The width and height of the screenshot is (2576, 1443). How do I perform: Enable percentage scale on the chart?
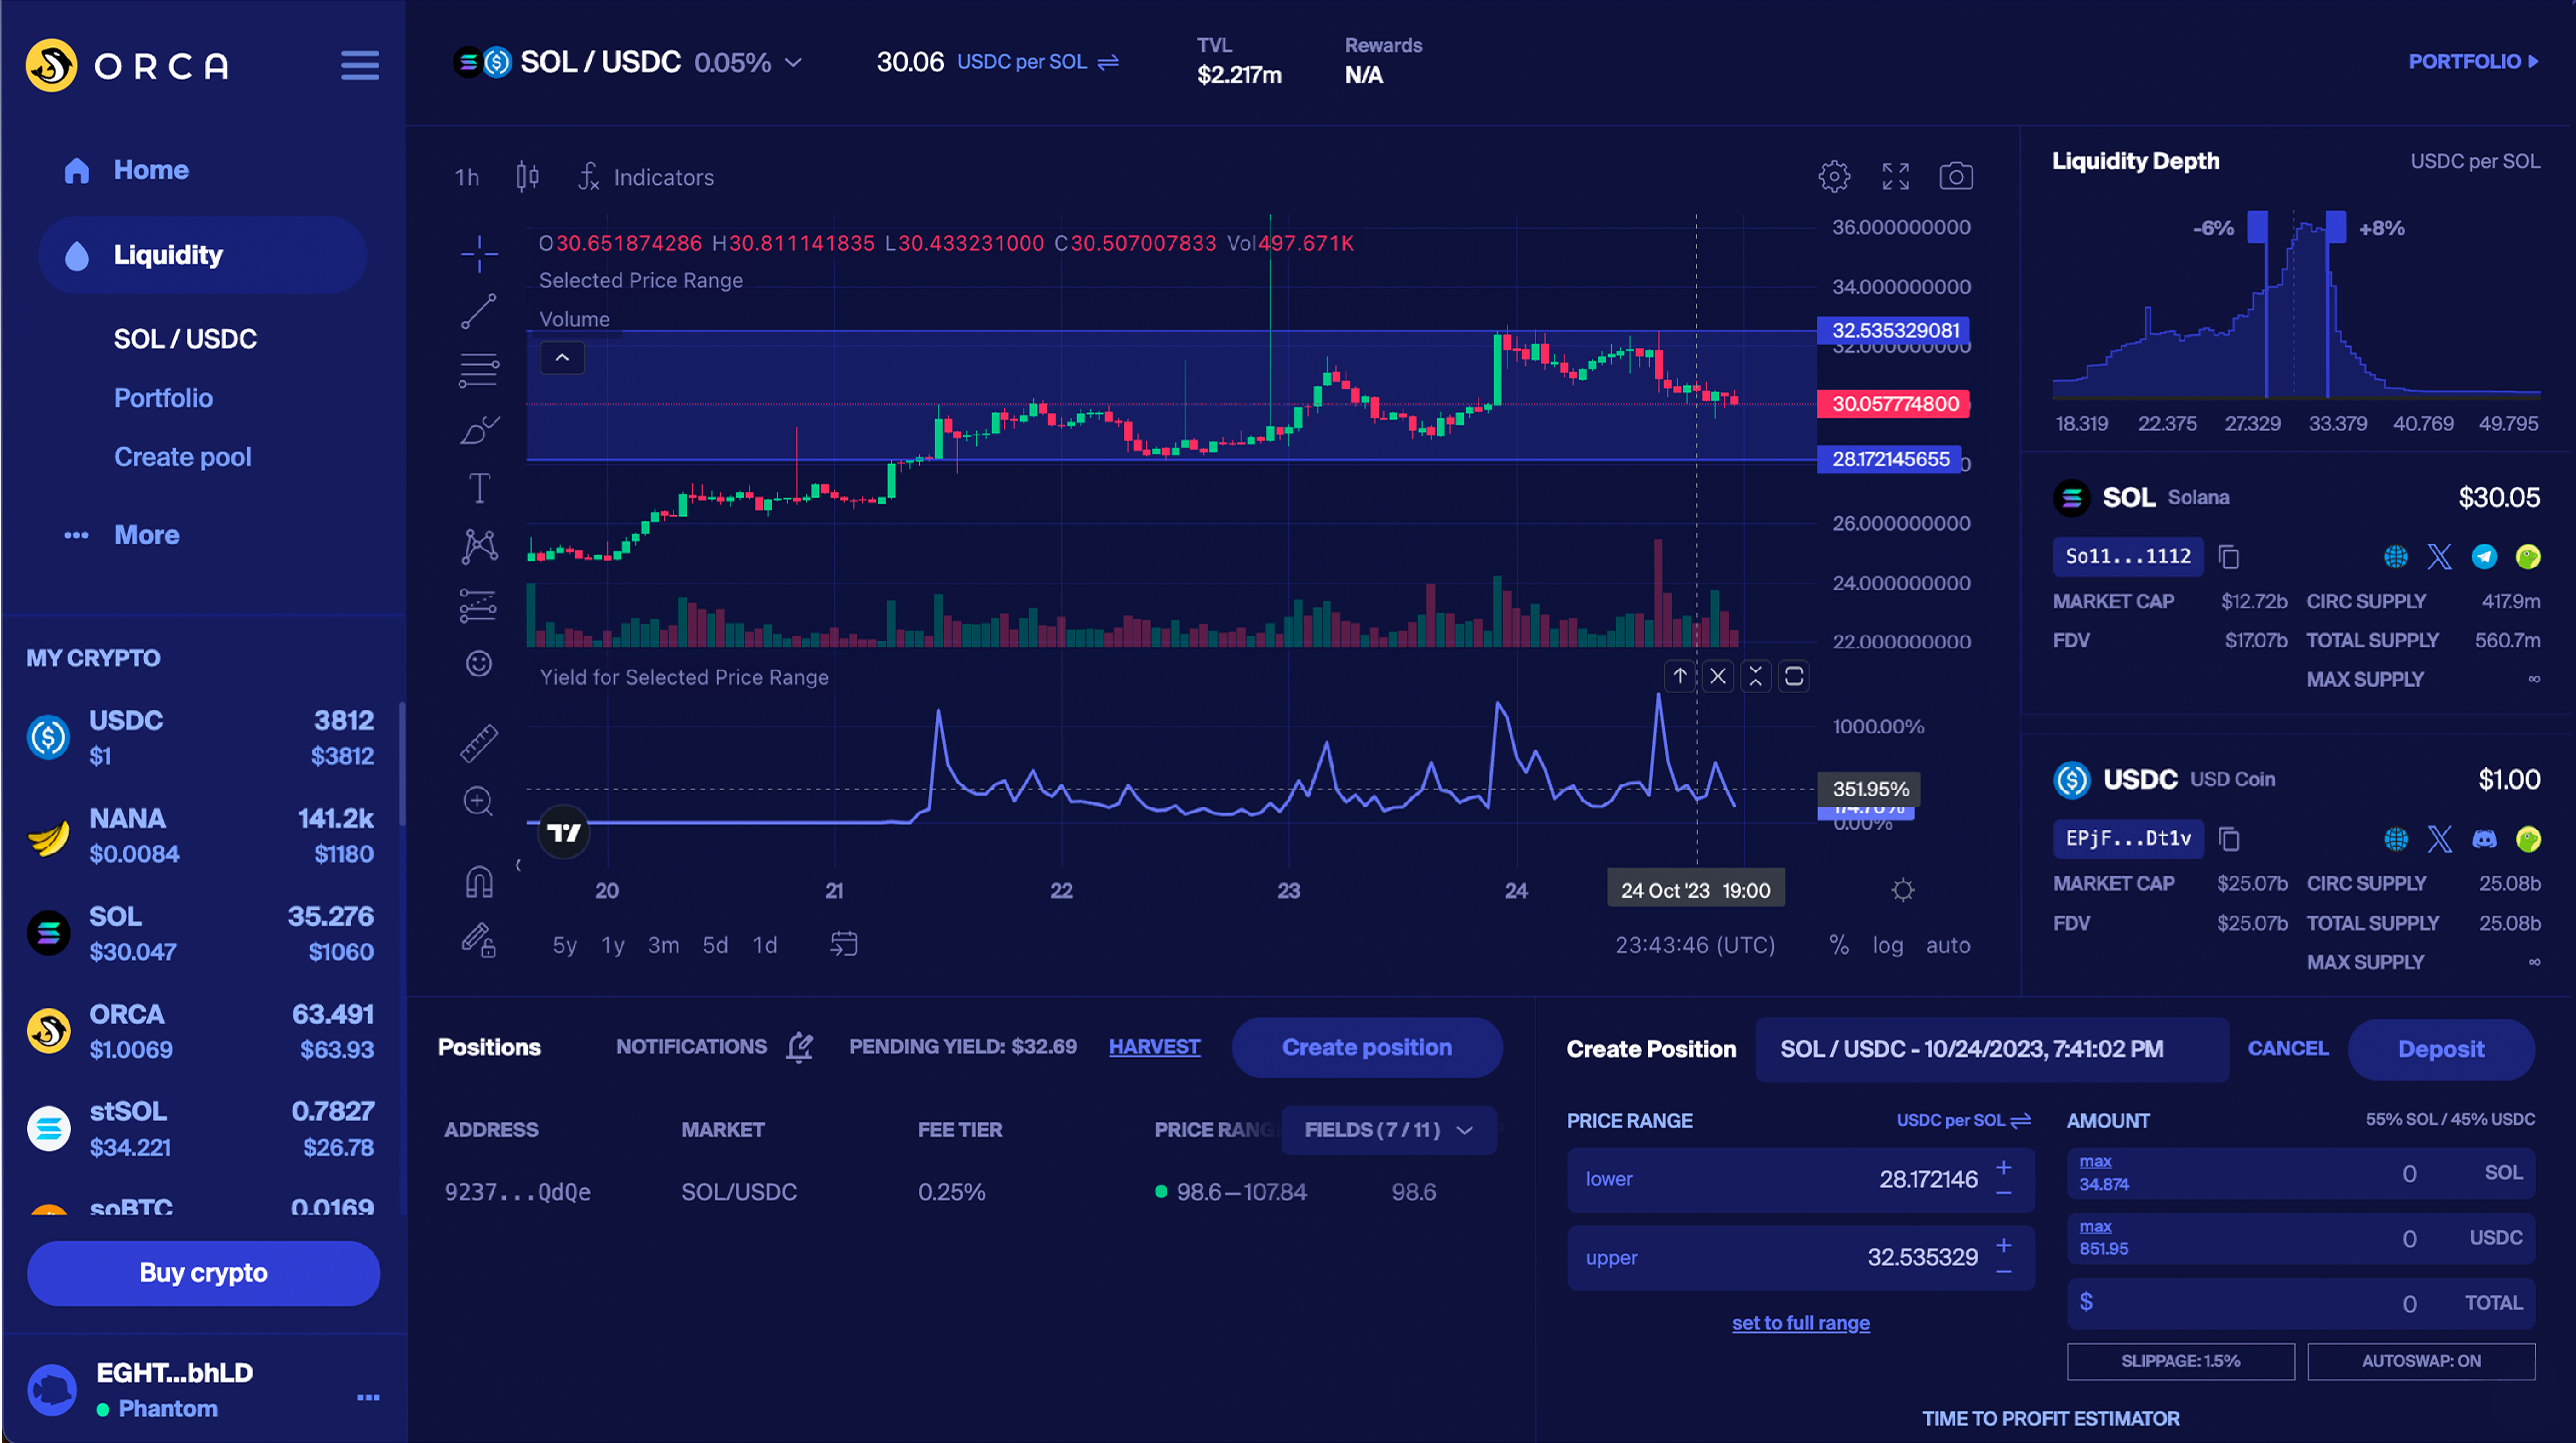pos(1839,944)
